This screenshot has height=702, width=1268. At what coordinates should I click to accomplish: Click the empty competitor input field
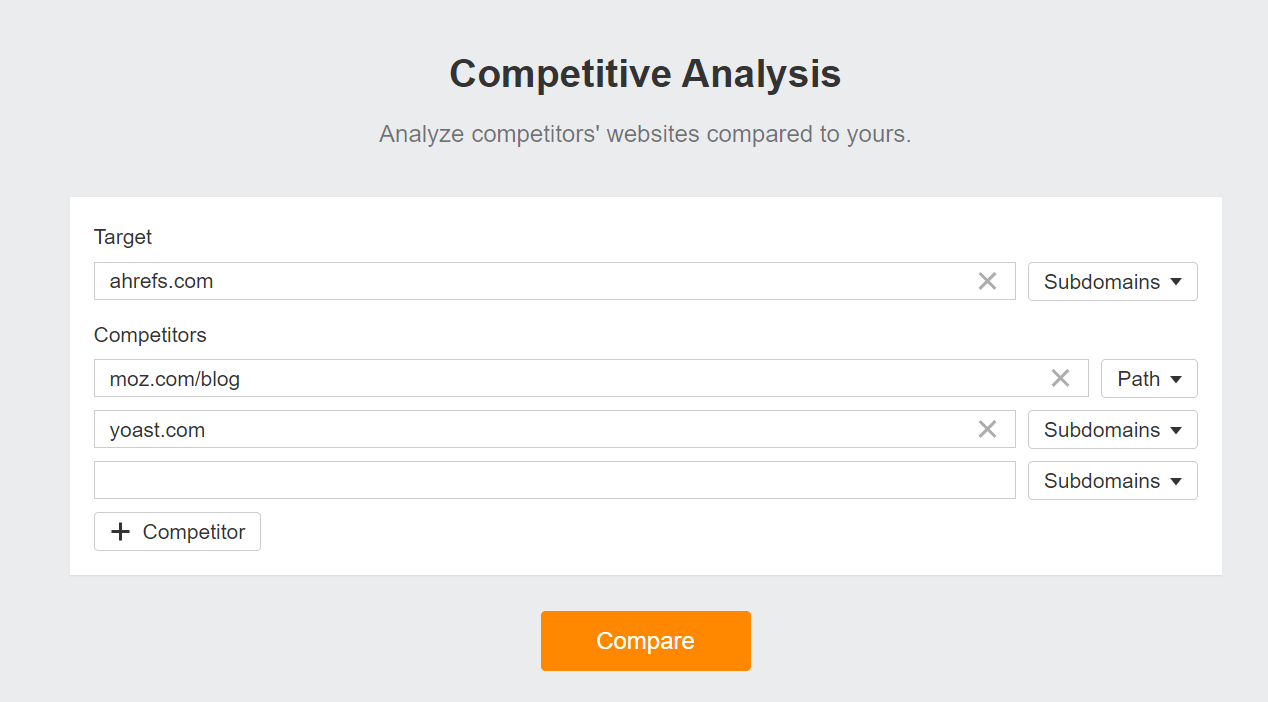tap(555, 480)
